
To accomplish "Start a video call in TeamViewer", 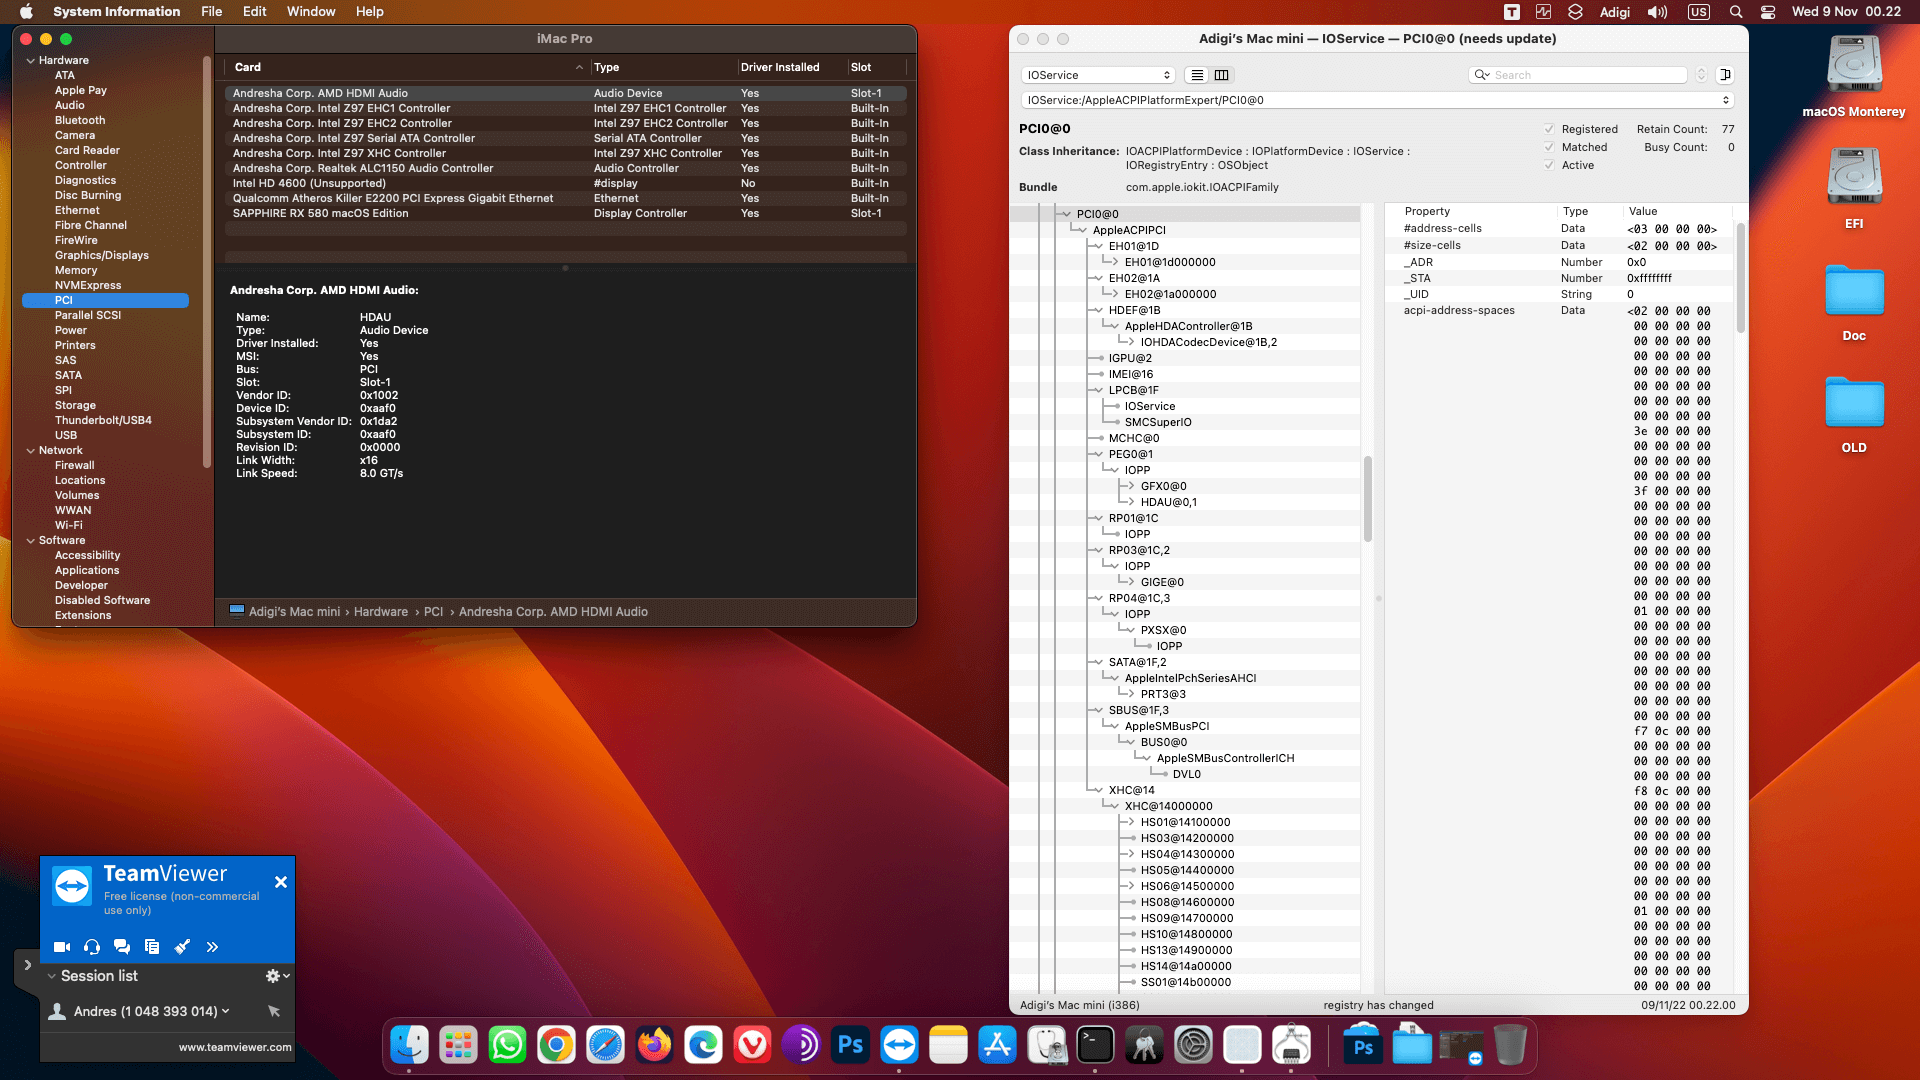I will pyautogui.click(x=61, y=947).
